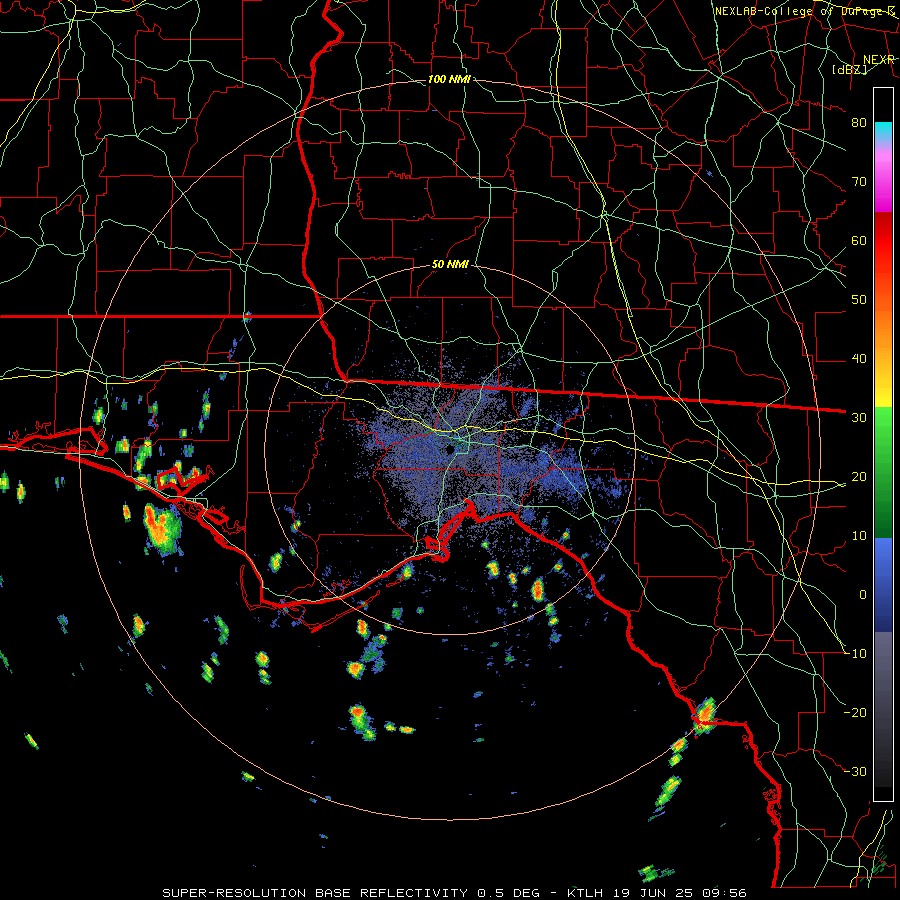Click the SUPER-RESOLUTION BASE REFLECTIVITY caption text
900x900 pixels.
[315, 893]
